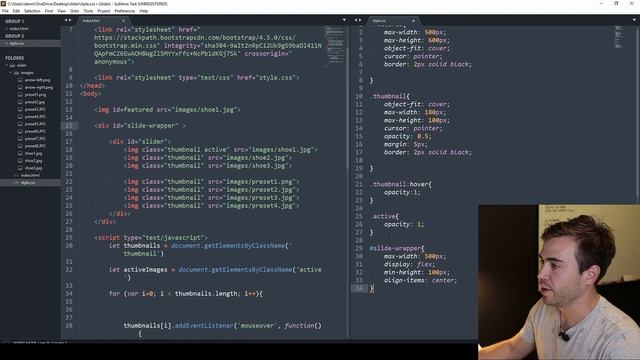The width and height of the screenshot is (640, 360).
Task: Click line number 34 in style.css gutter
Action: click(x=358, y=288)
